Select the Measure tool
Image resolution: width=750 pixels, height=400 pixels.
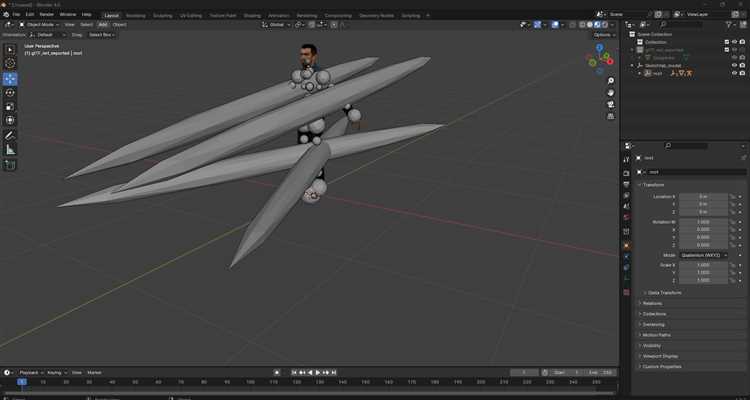[x=10, y=150]
